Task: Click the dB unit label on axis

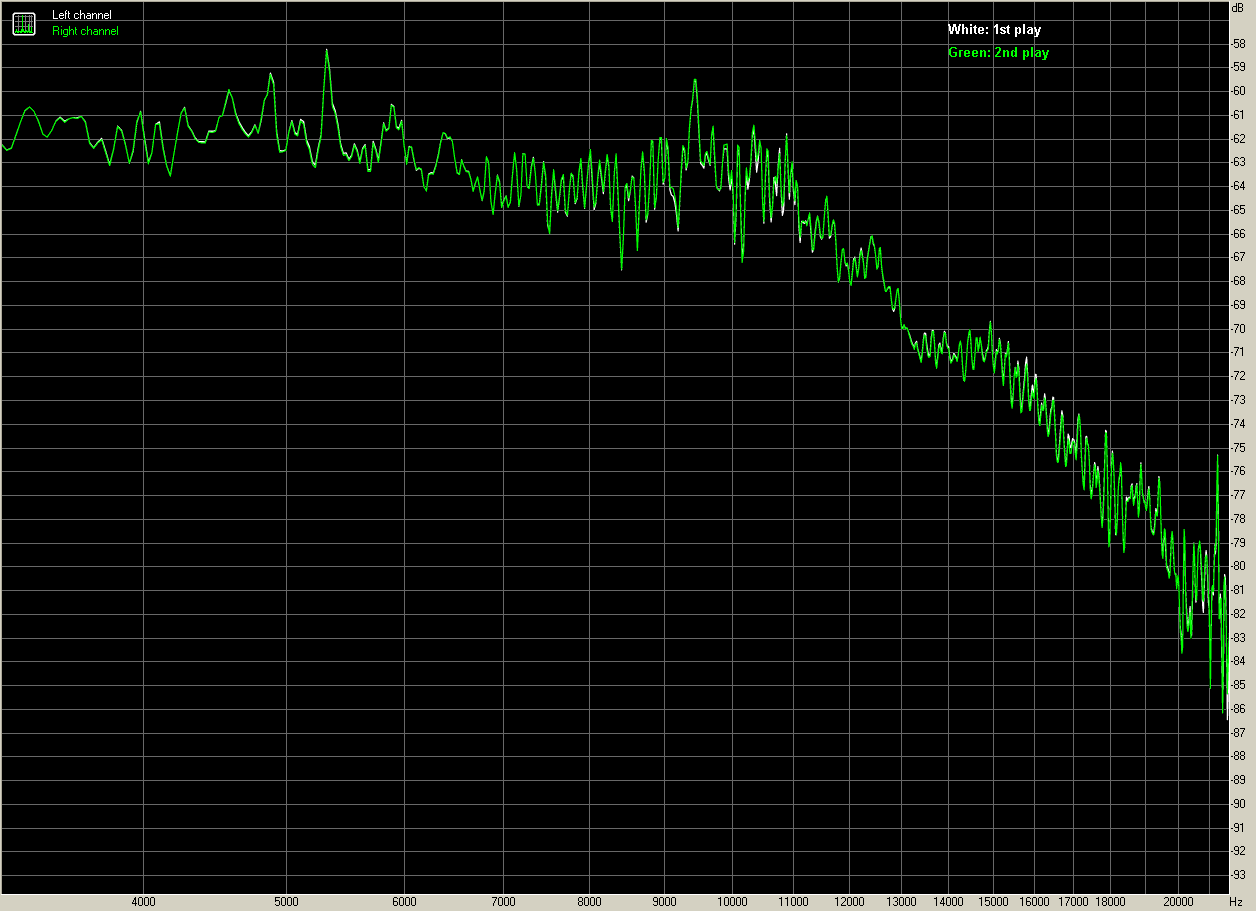Action: [1238, 7]
